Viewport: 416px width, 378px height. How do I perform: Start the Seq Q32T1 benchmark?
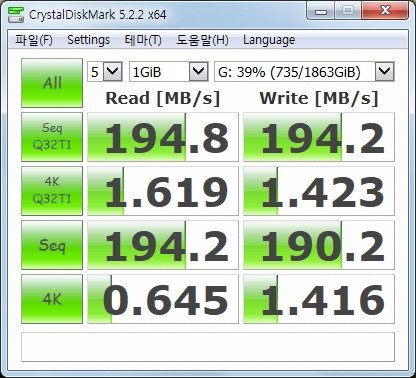coord(52,137)
